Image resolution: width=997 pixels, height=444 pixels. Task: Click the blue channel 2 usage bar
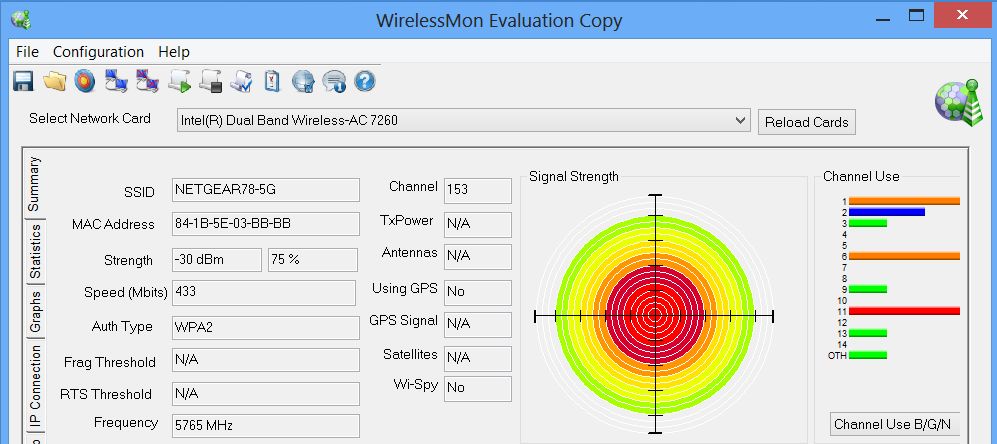pos(886,212)
